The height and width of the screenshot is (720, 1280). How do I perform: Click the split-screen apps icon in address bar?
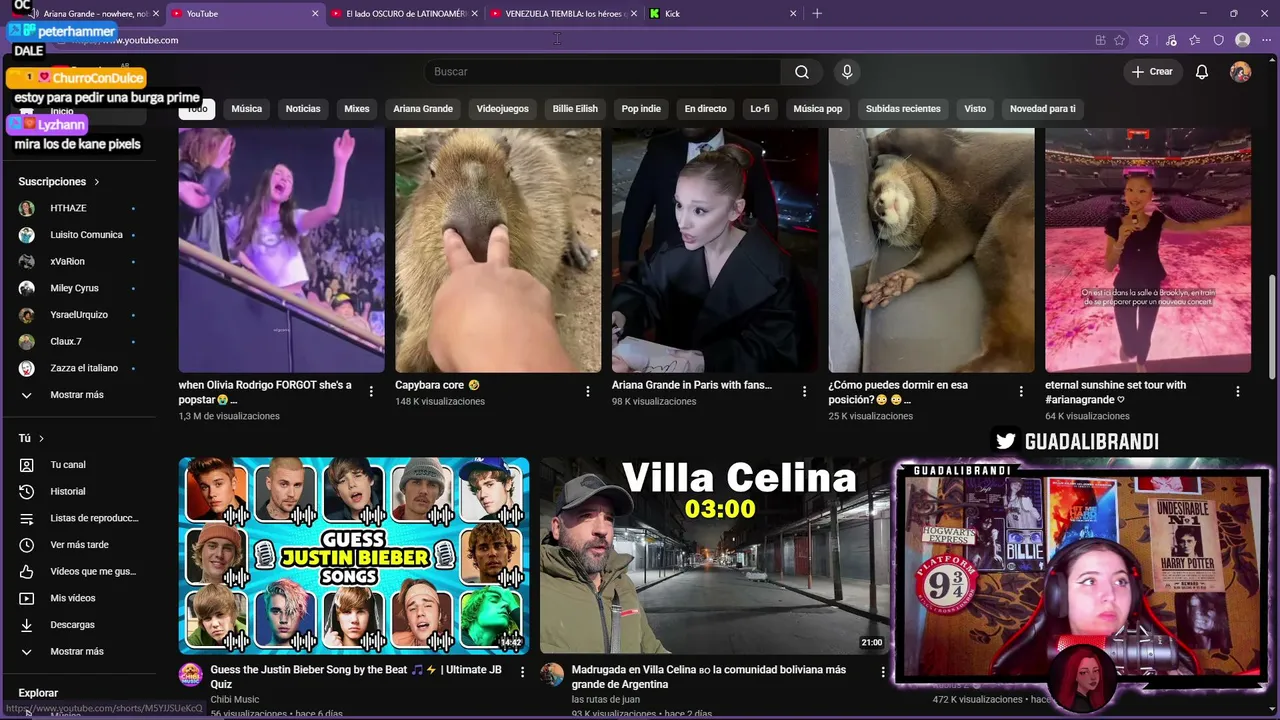pyautogui.click(x=1100, y=40)
